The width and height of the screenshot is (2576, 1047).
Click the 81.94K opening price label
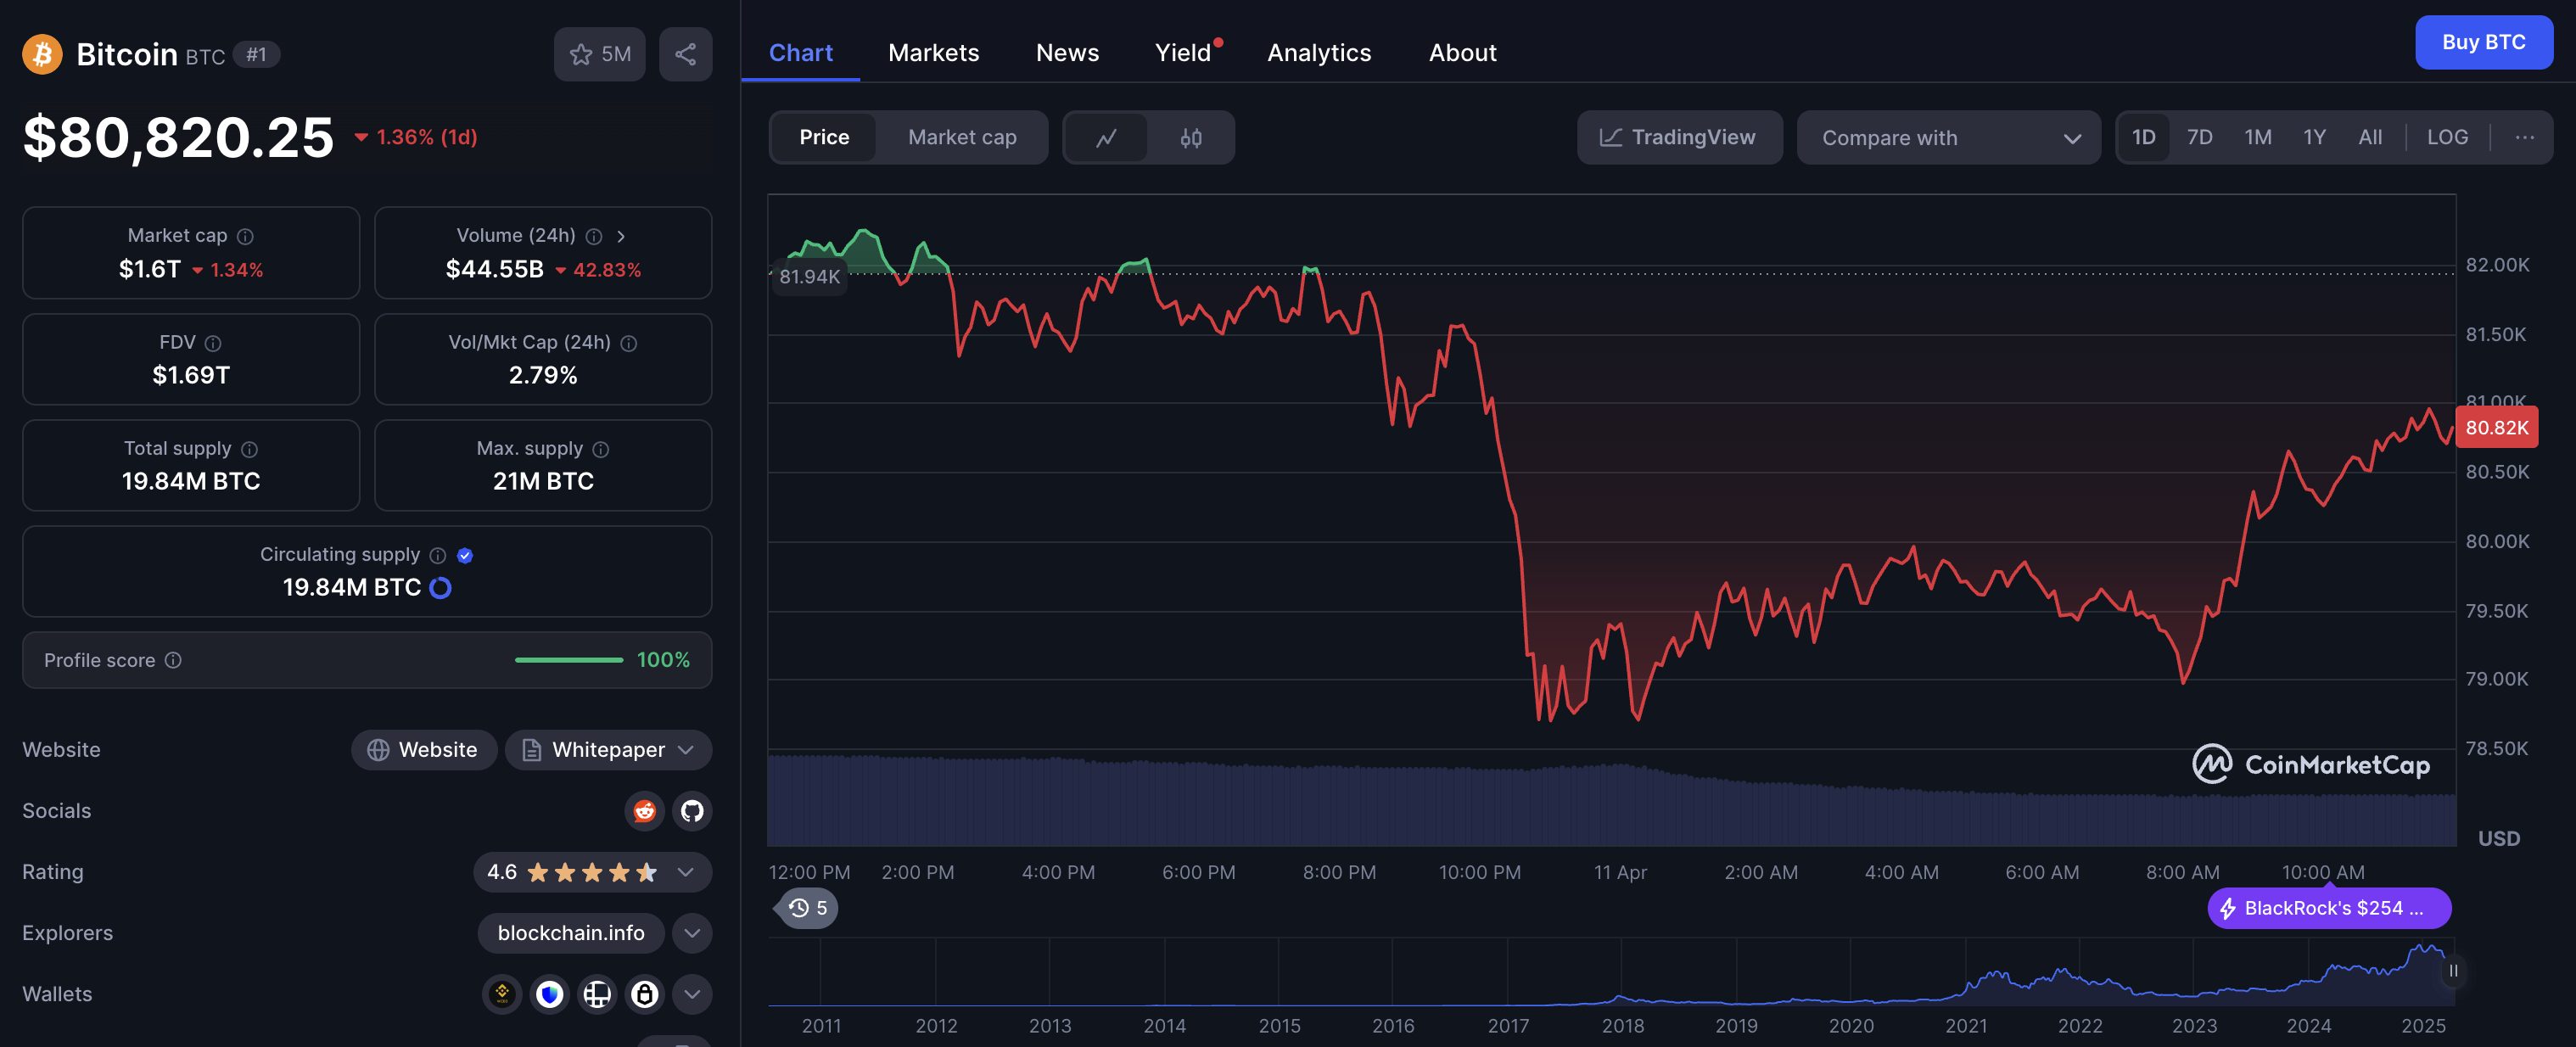[x=809, y=277]
